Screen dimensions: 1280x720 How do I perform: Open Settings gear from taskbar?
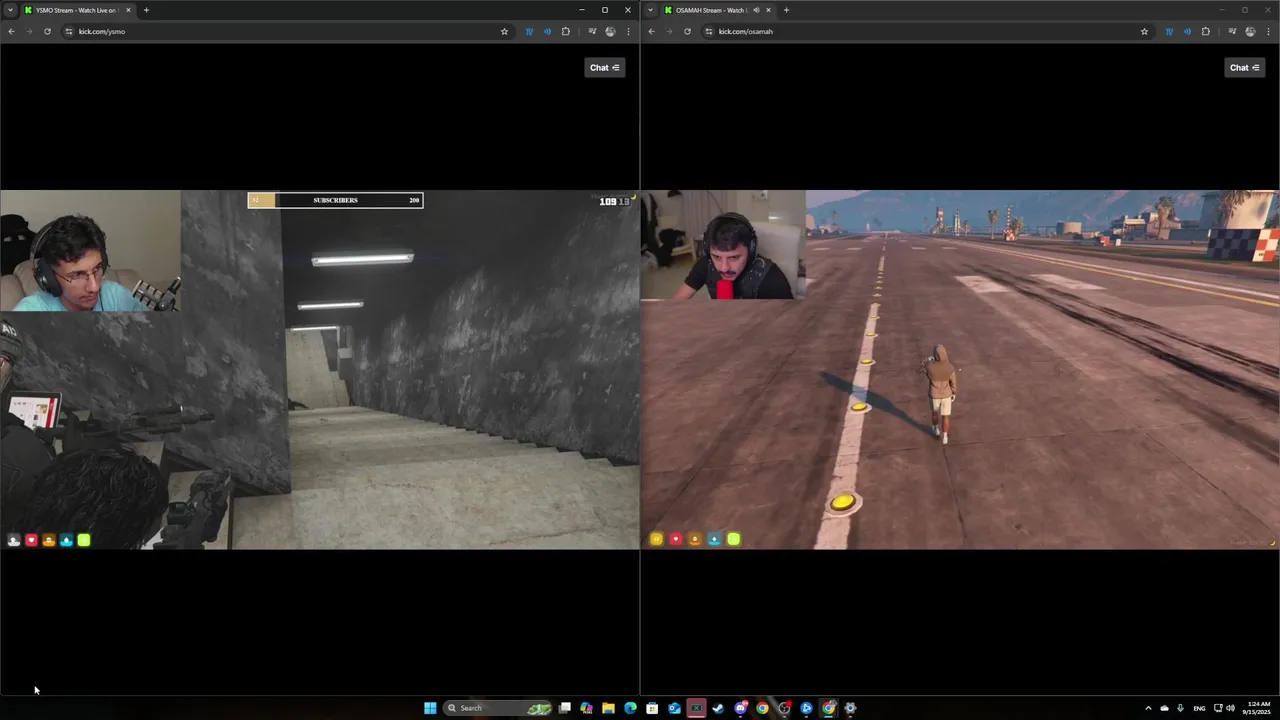(x=850, y=708)
